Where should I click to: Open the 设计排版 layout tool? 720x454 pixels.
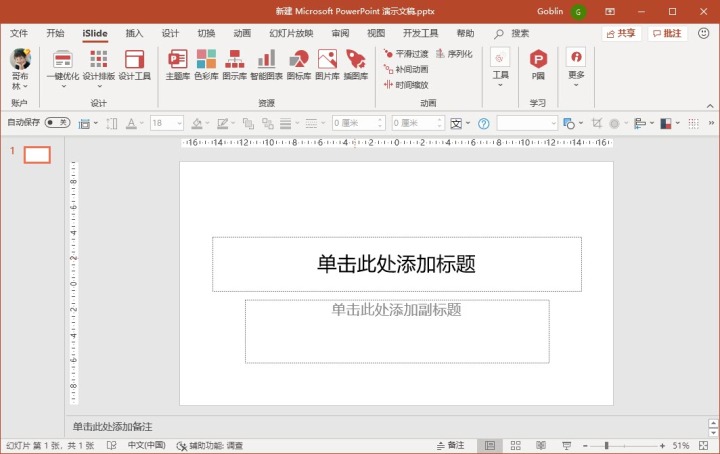(99, 69)
